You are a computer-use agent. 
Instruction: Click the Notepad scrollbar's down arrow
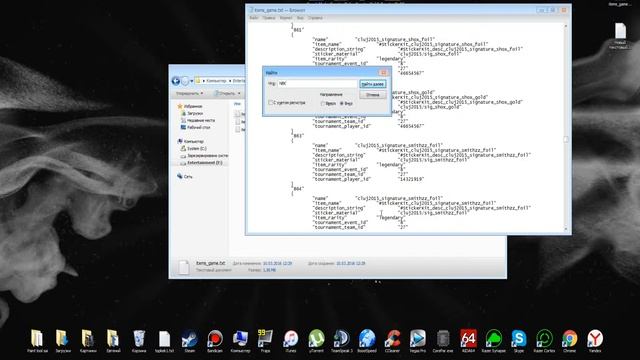pyautogui.click(x=566, y=229)
